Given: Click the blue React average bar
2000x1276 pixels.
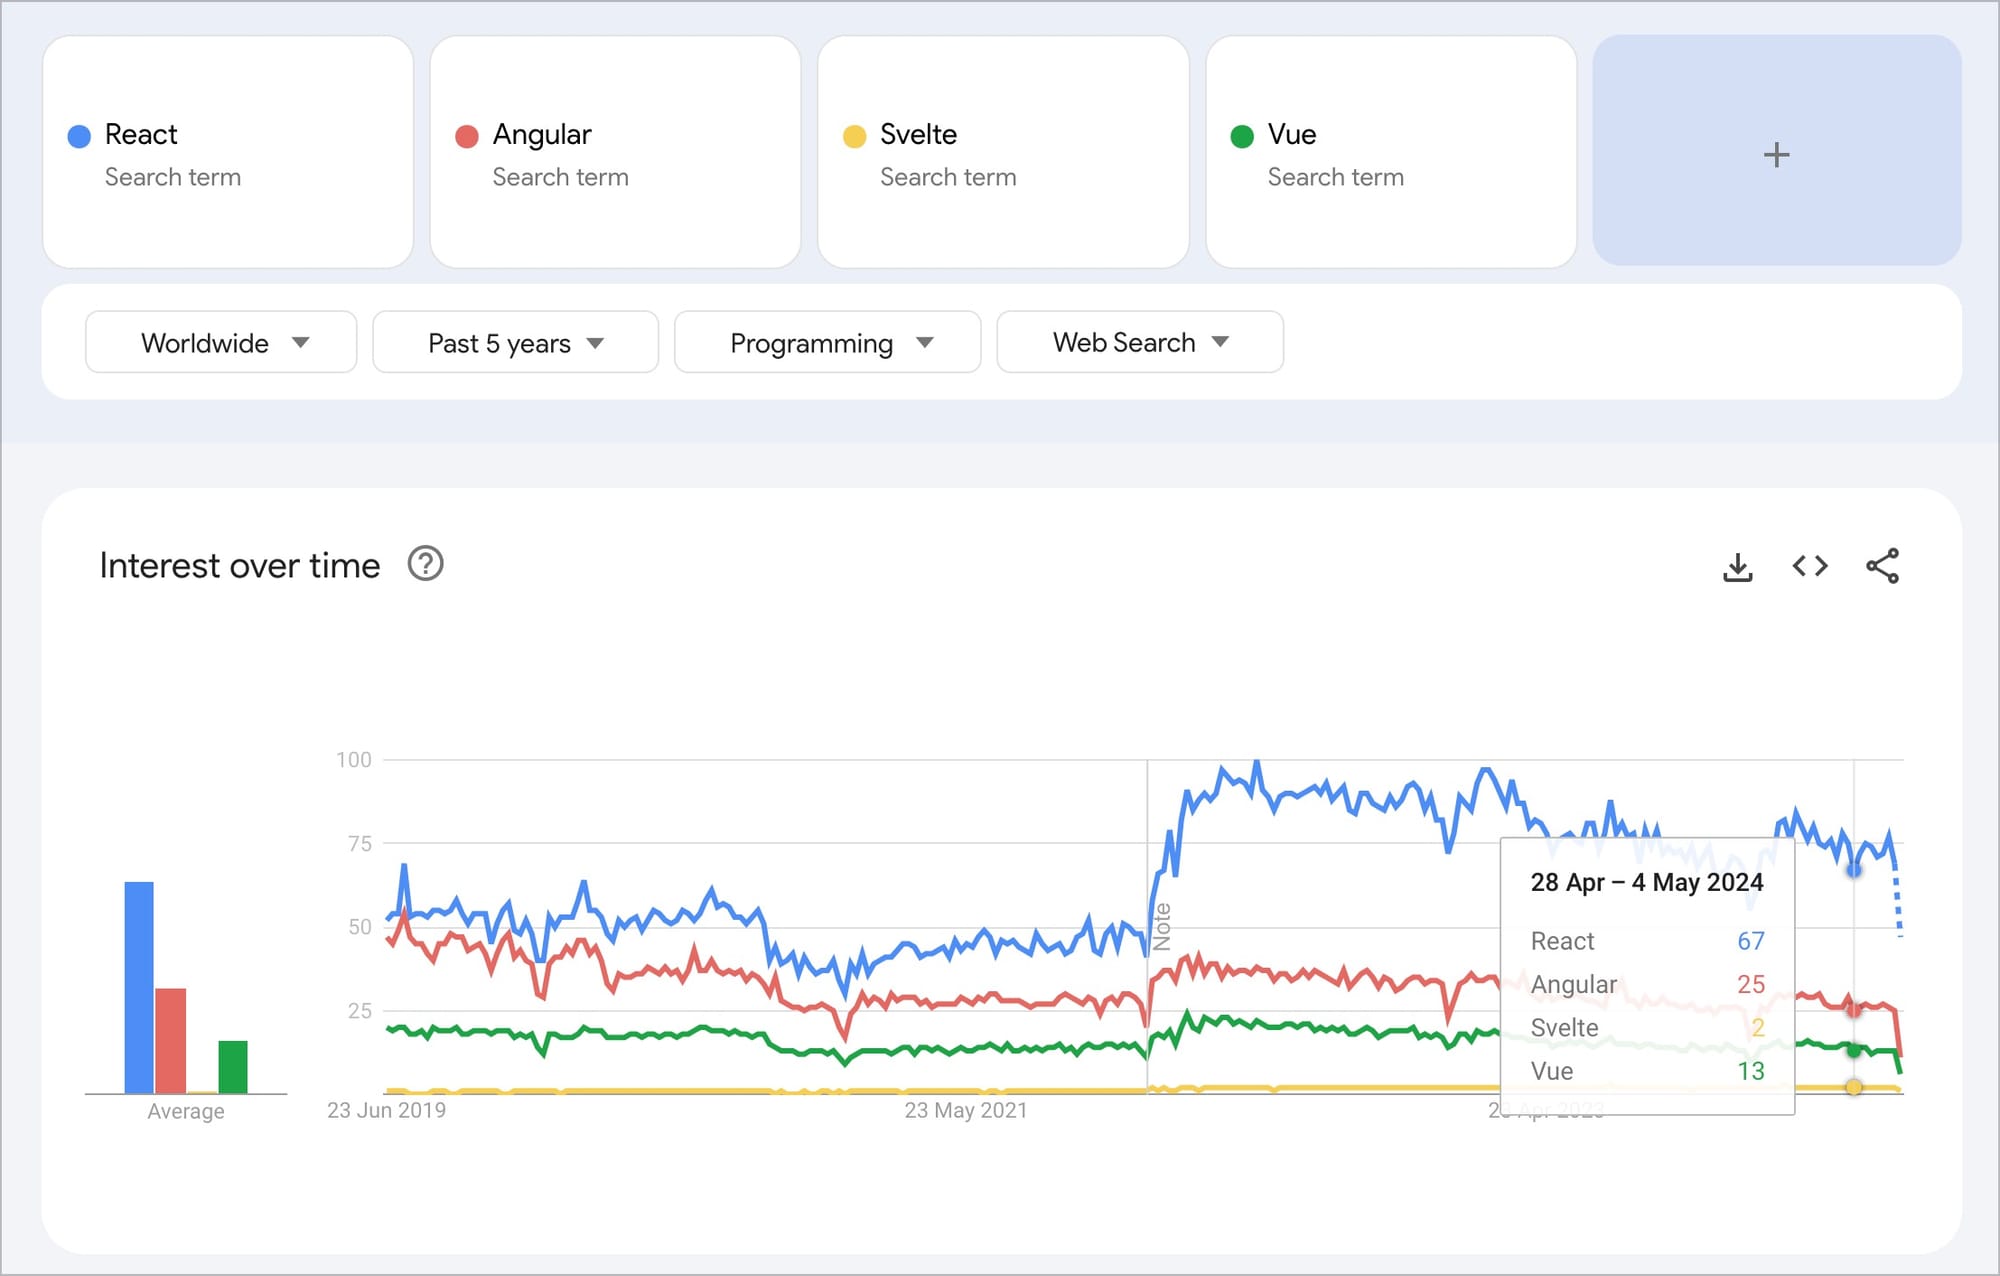Looking at the screenshot, I should [139, 986].
